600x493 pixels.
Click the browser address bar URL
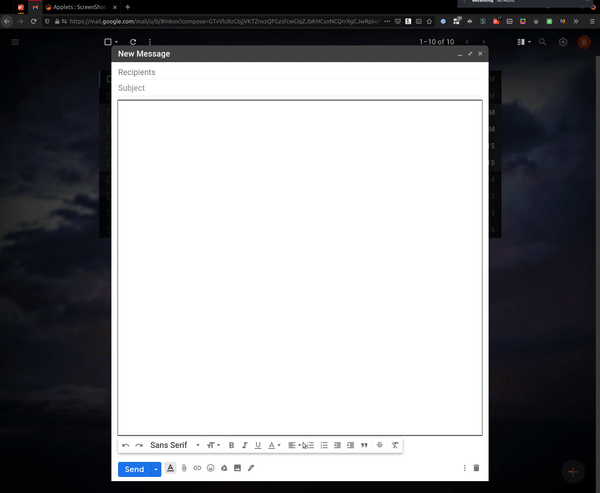224,21
